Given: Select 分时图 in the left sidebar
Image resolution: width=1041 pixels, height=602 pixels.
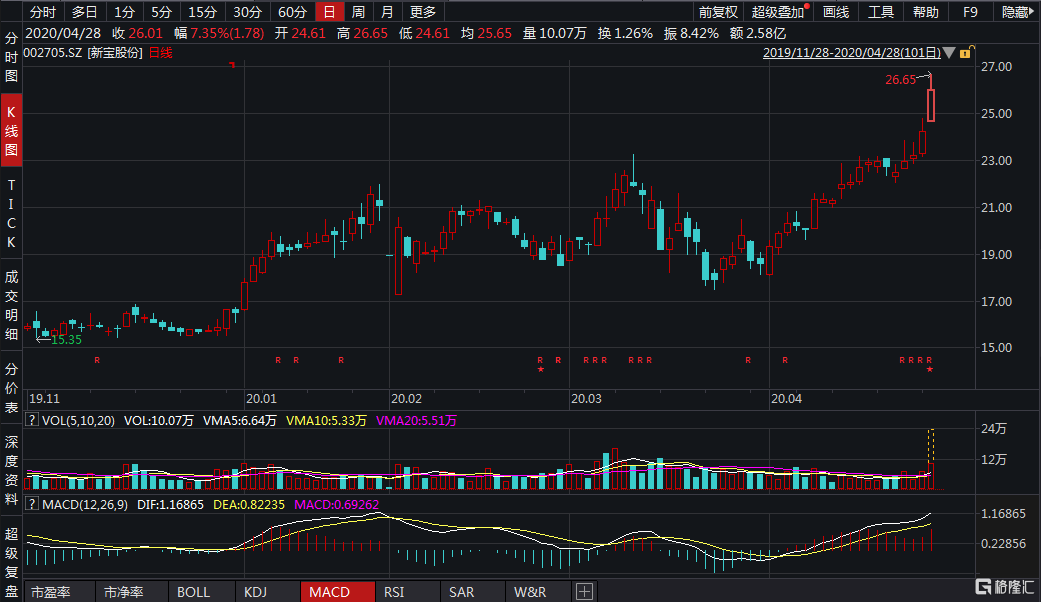Looking at the screenshot, I should point(11,57).
